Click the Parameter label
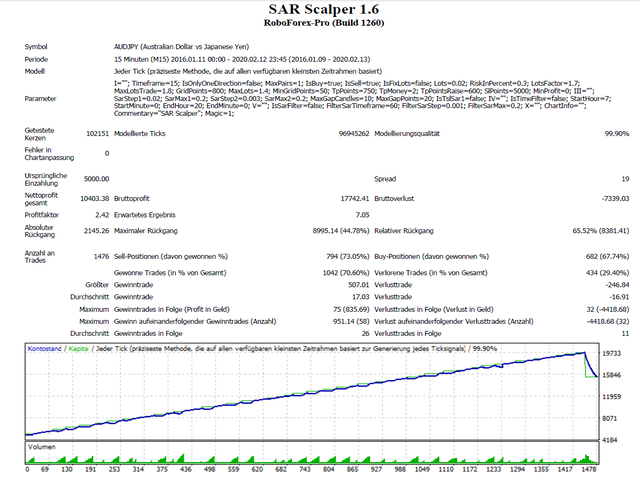 point(40,98)
